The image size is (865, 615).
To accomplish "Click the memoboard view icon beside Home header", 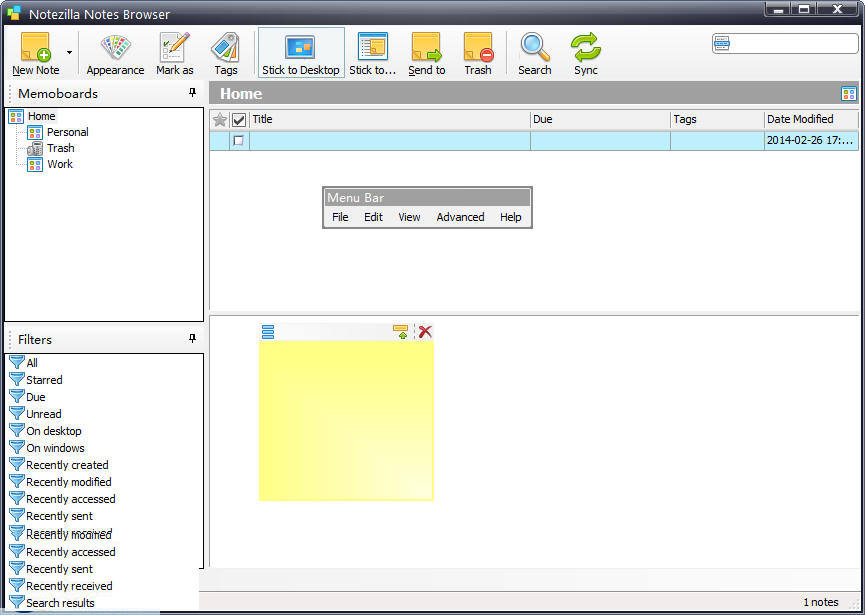I will 848,93.
